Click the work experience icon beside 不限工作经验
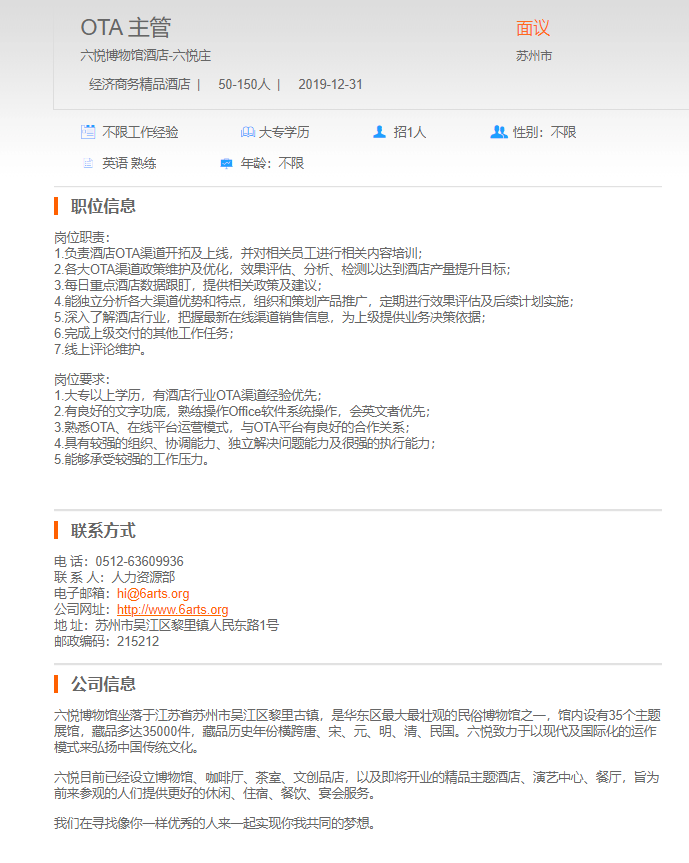This screenshot has height=863, width=689. click(x=88, y=132)
